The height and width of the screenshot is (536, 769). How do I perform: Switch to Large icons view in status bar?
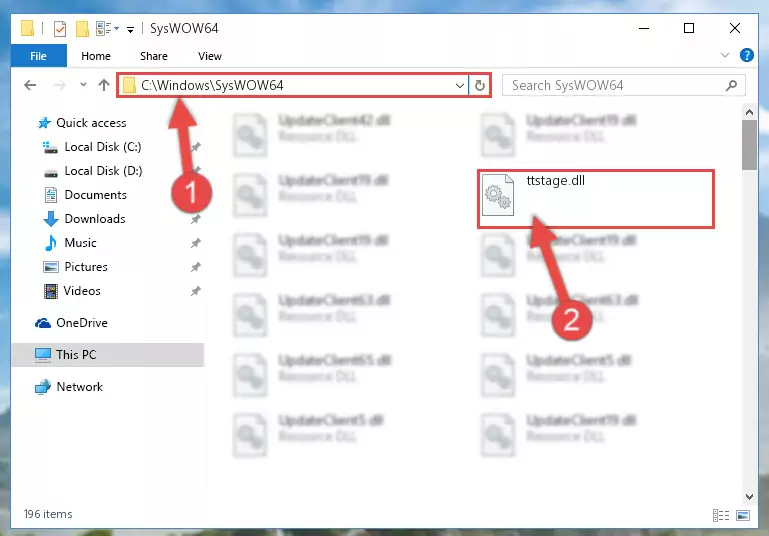(x=743, y=515)
